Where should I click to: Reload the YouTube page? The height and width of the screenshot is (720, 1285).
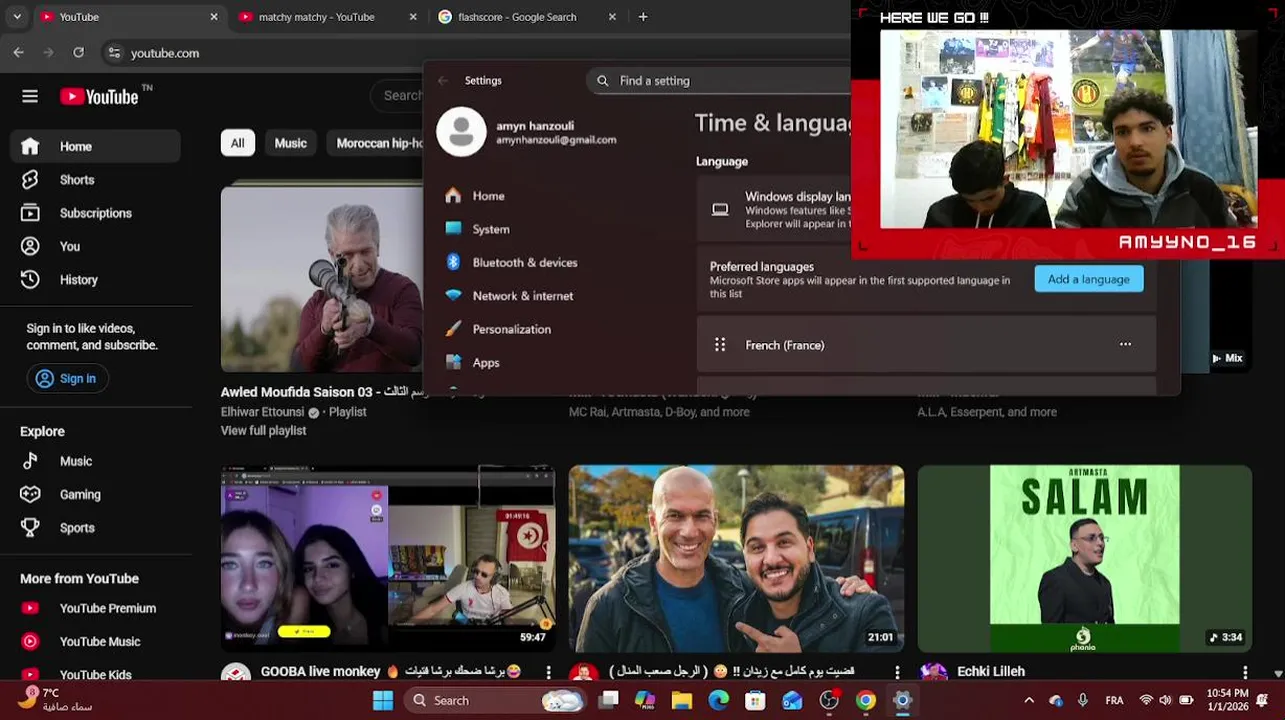click(x=78, y=53)
